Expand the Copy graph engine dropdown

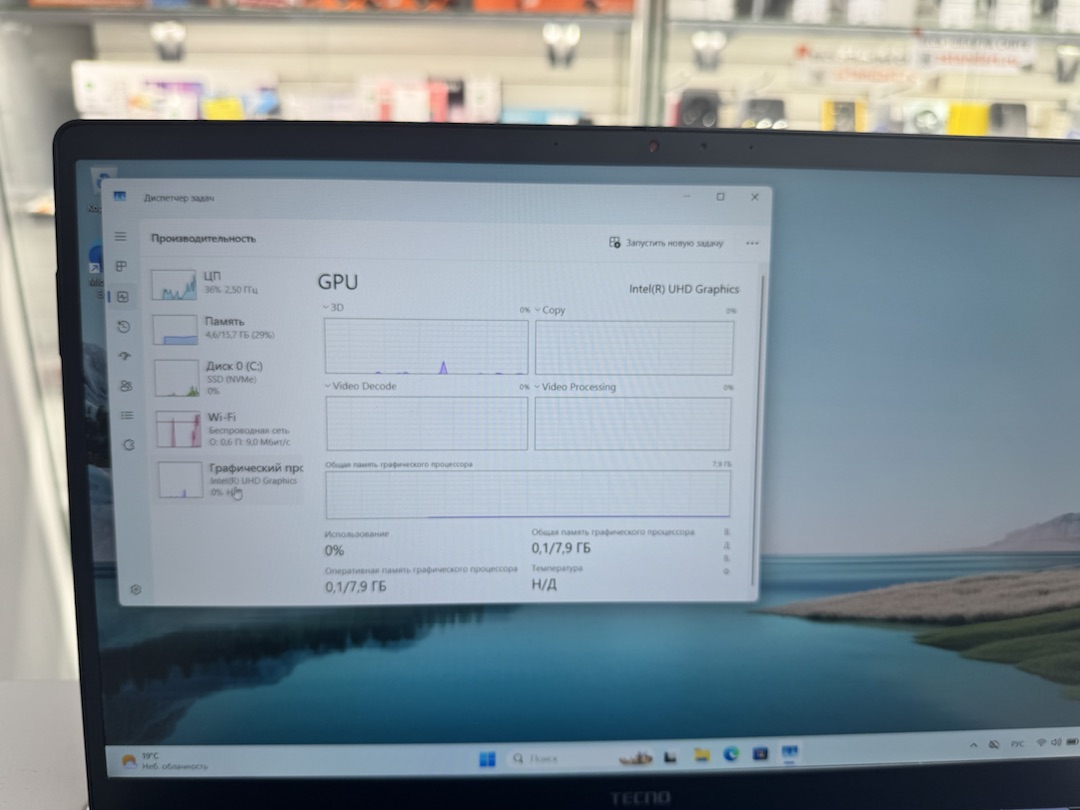[x=550, y=310]
